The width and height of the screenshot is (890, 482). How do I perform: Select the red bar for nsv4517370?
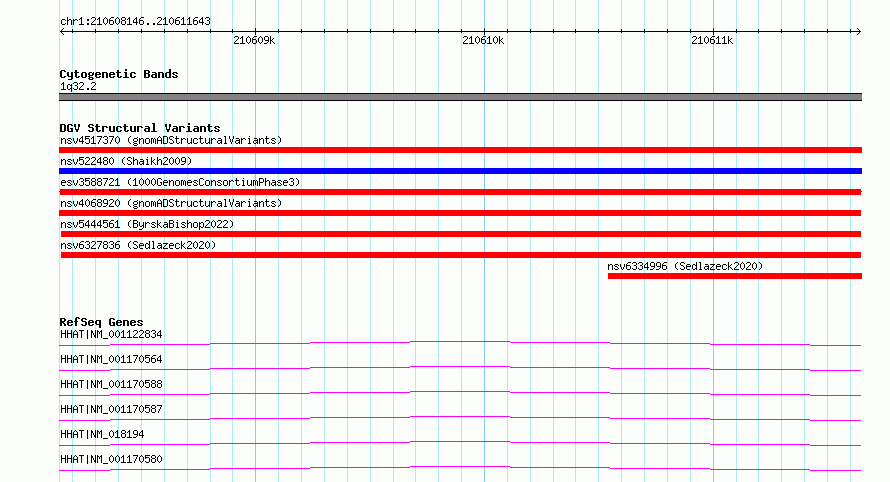(x=460, y=150)
